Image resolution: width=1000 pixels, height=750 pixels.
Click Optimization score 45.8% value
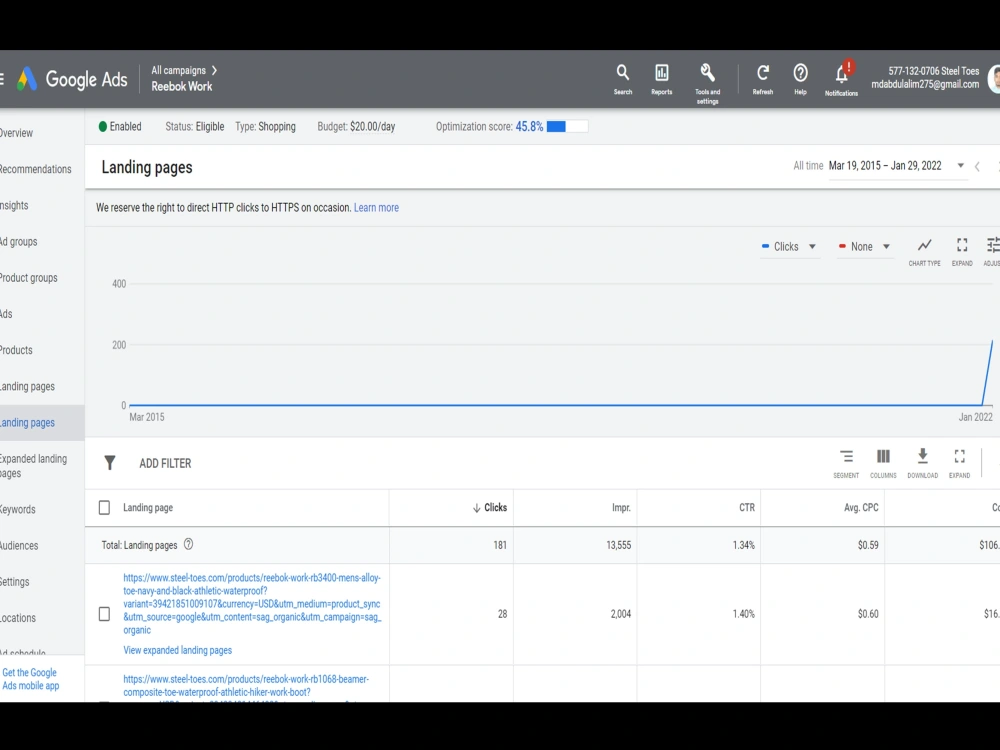[529, 126]
